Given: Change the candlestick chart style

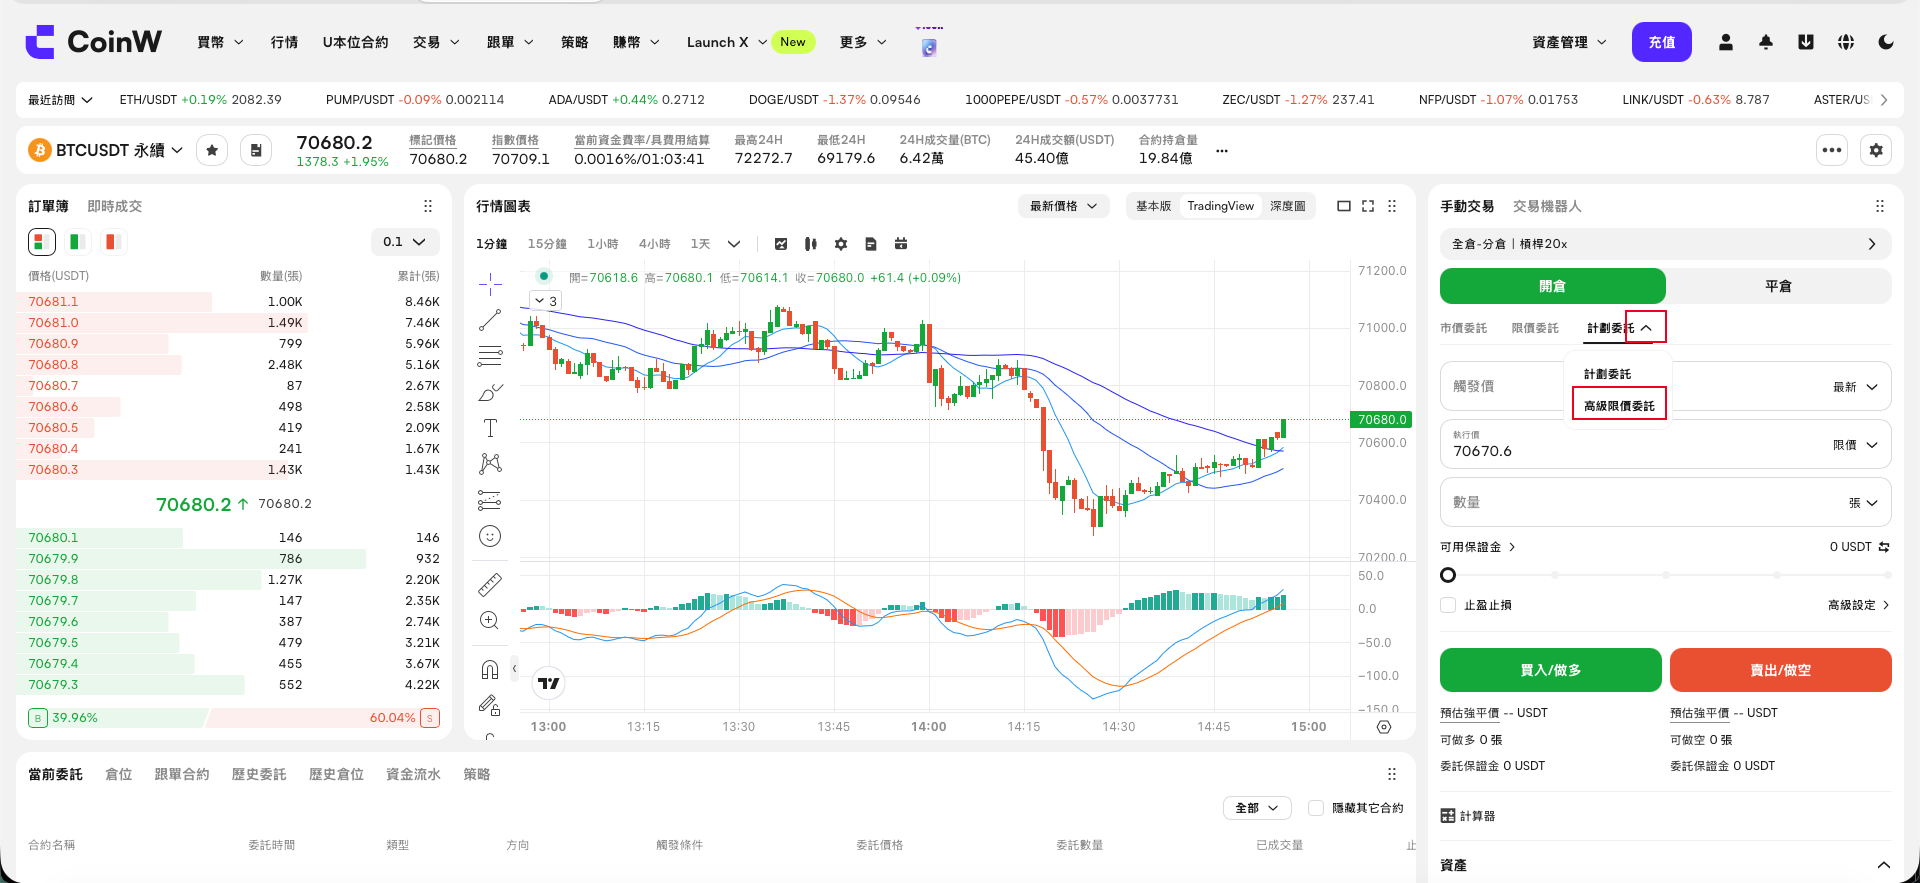Looking at the screenshot, I should (x=811, y=244).
